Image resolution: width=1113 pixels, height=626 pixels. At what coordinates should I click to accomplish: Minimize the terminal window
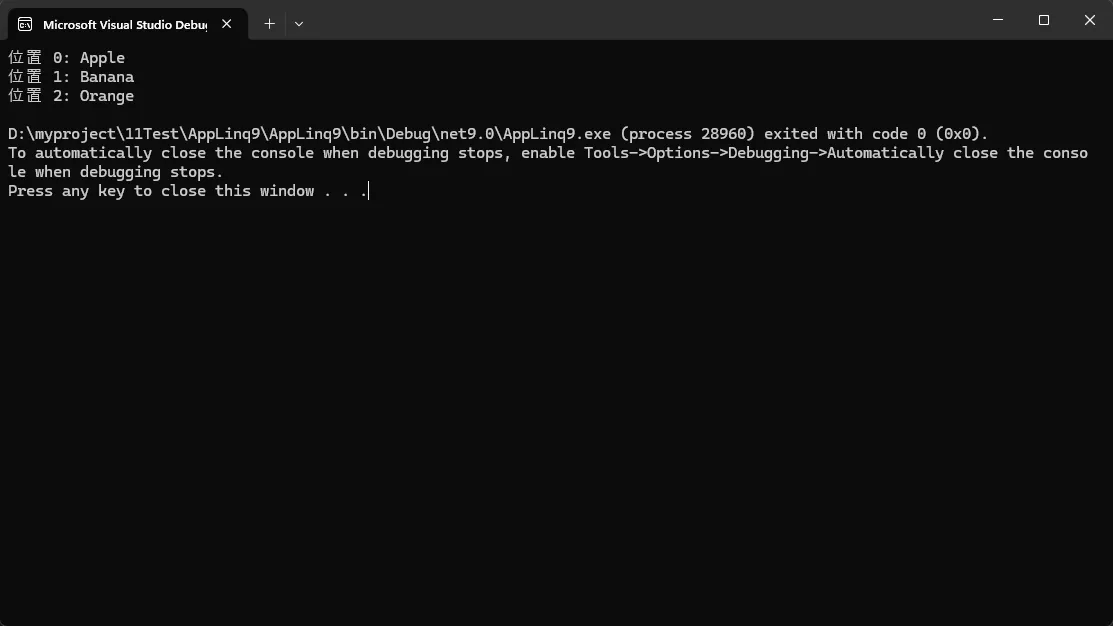point(999,20)
